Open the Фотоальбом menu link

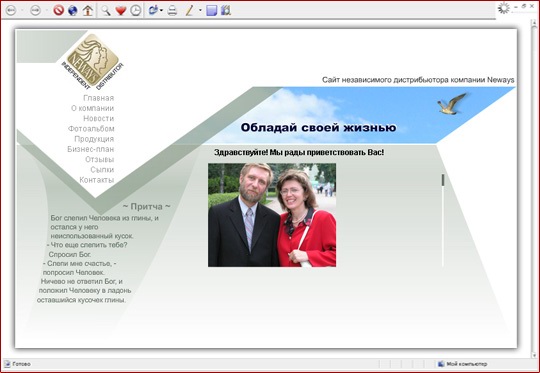pyautogui.click(x=91, y=129)
